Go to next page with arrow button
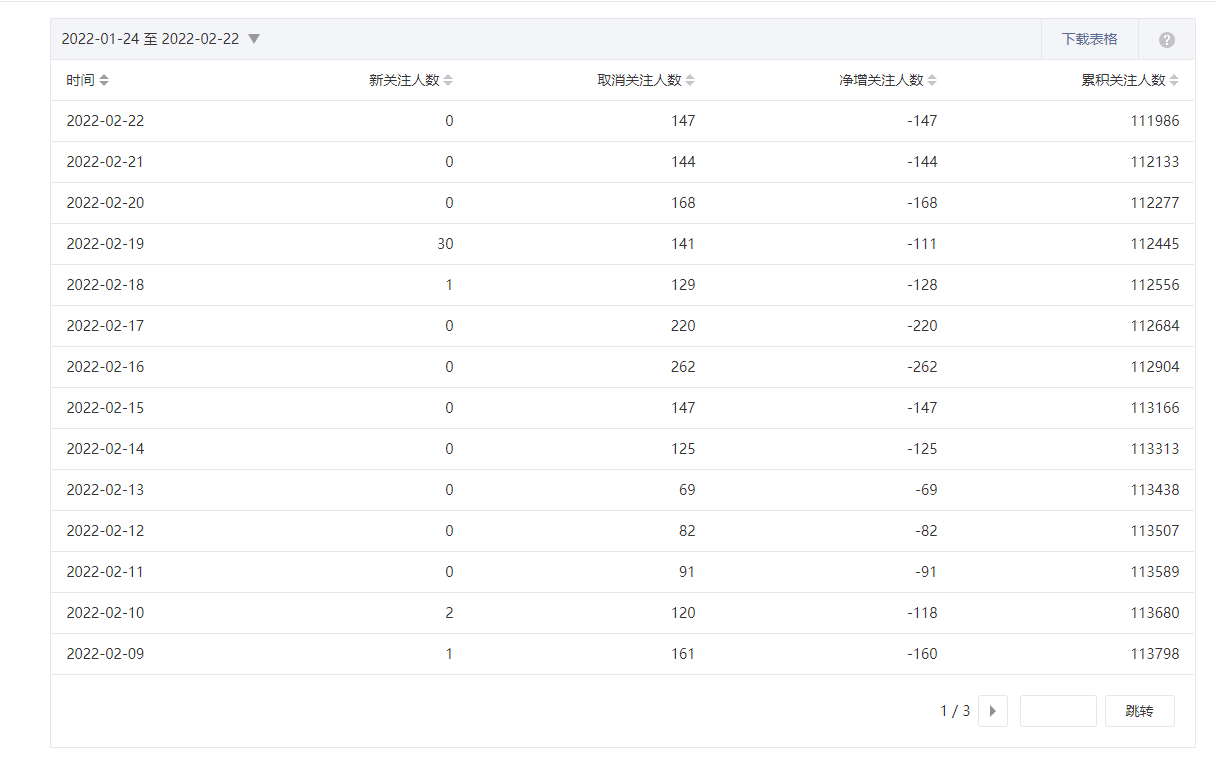The image size is (1216, 781). pos(992,711)
